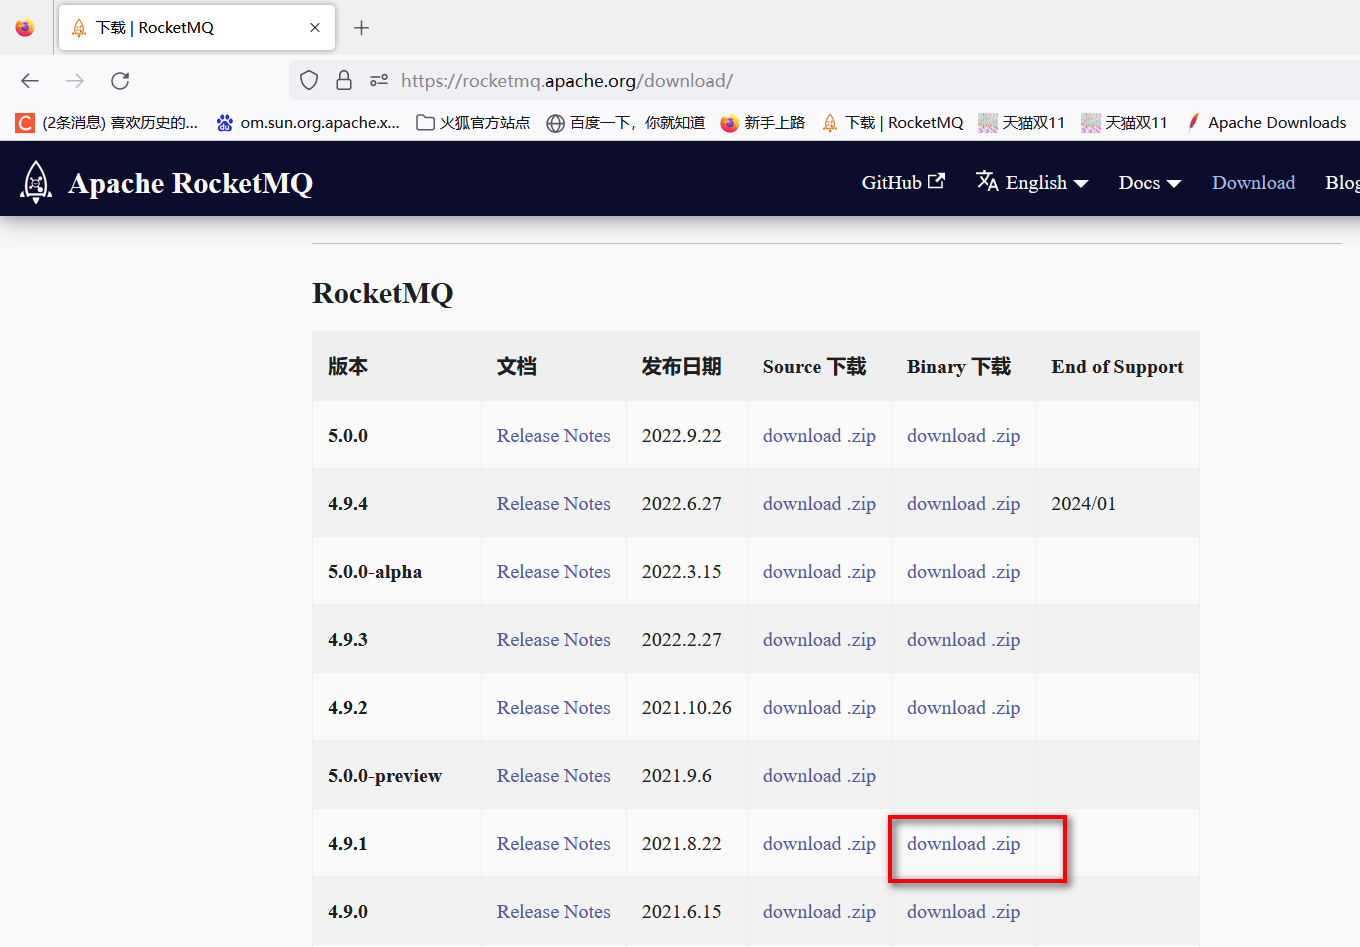Open Release Notes for version 4.9.2
1360x947 pixels.
553,708
